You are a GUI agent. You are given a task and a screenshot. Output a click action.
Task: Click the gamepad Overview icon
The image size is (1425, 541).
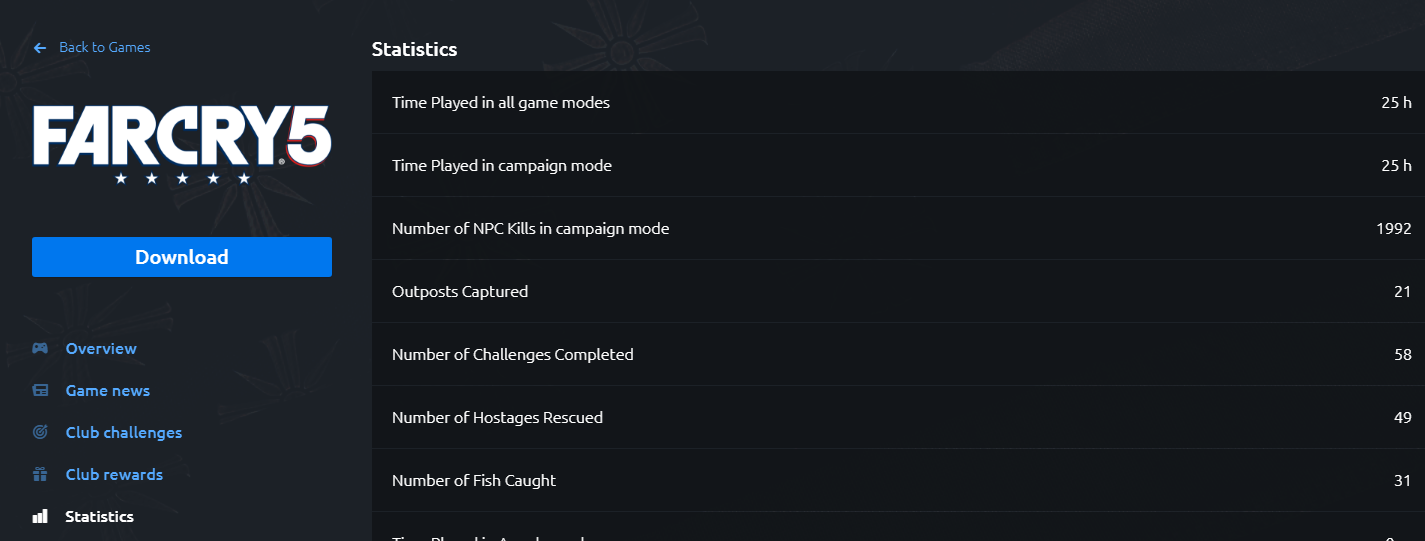40,348
